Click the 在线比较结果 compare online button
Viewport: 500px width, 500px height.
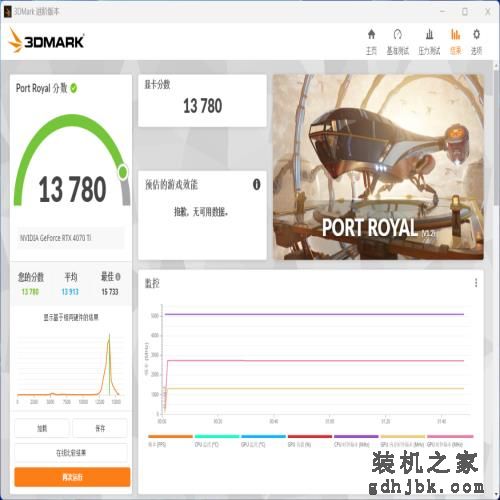(71, 452)
